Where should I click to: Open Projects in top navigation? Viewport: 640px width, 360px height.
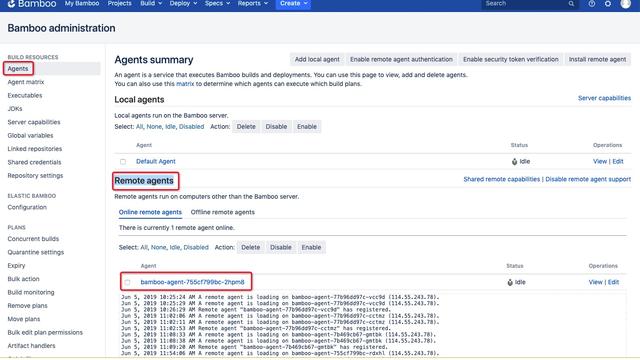point(120,3)
